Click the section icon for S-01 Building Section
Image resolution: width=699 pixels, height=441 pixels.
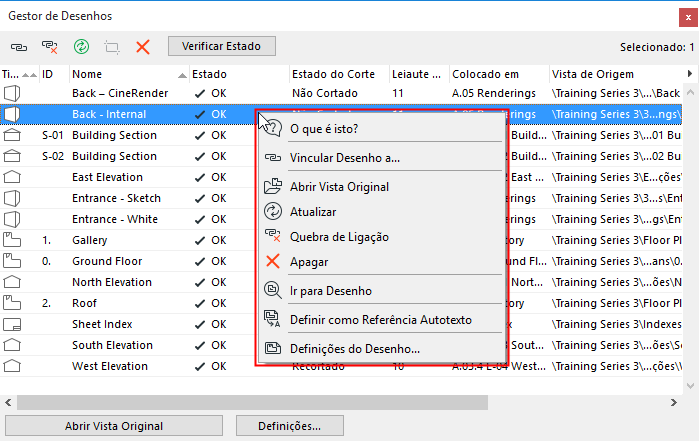[x=12, y=135]
